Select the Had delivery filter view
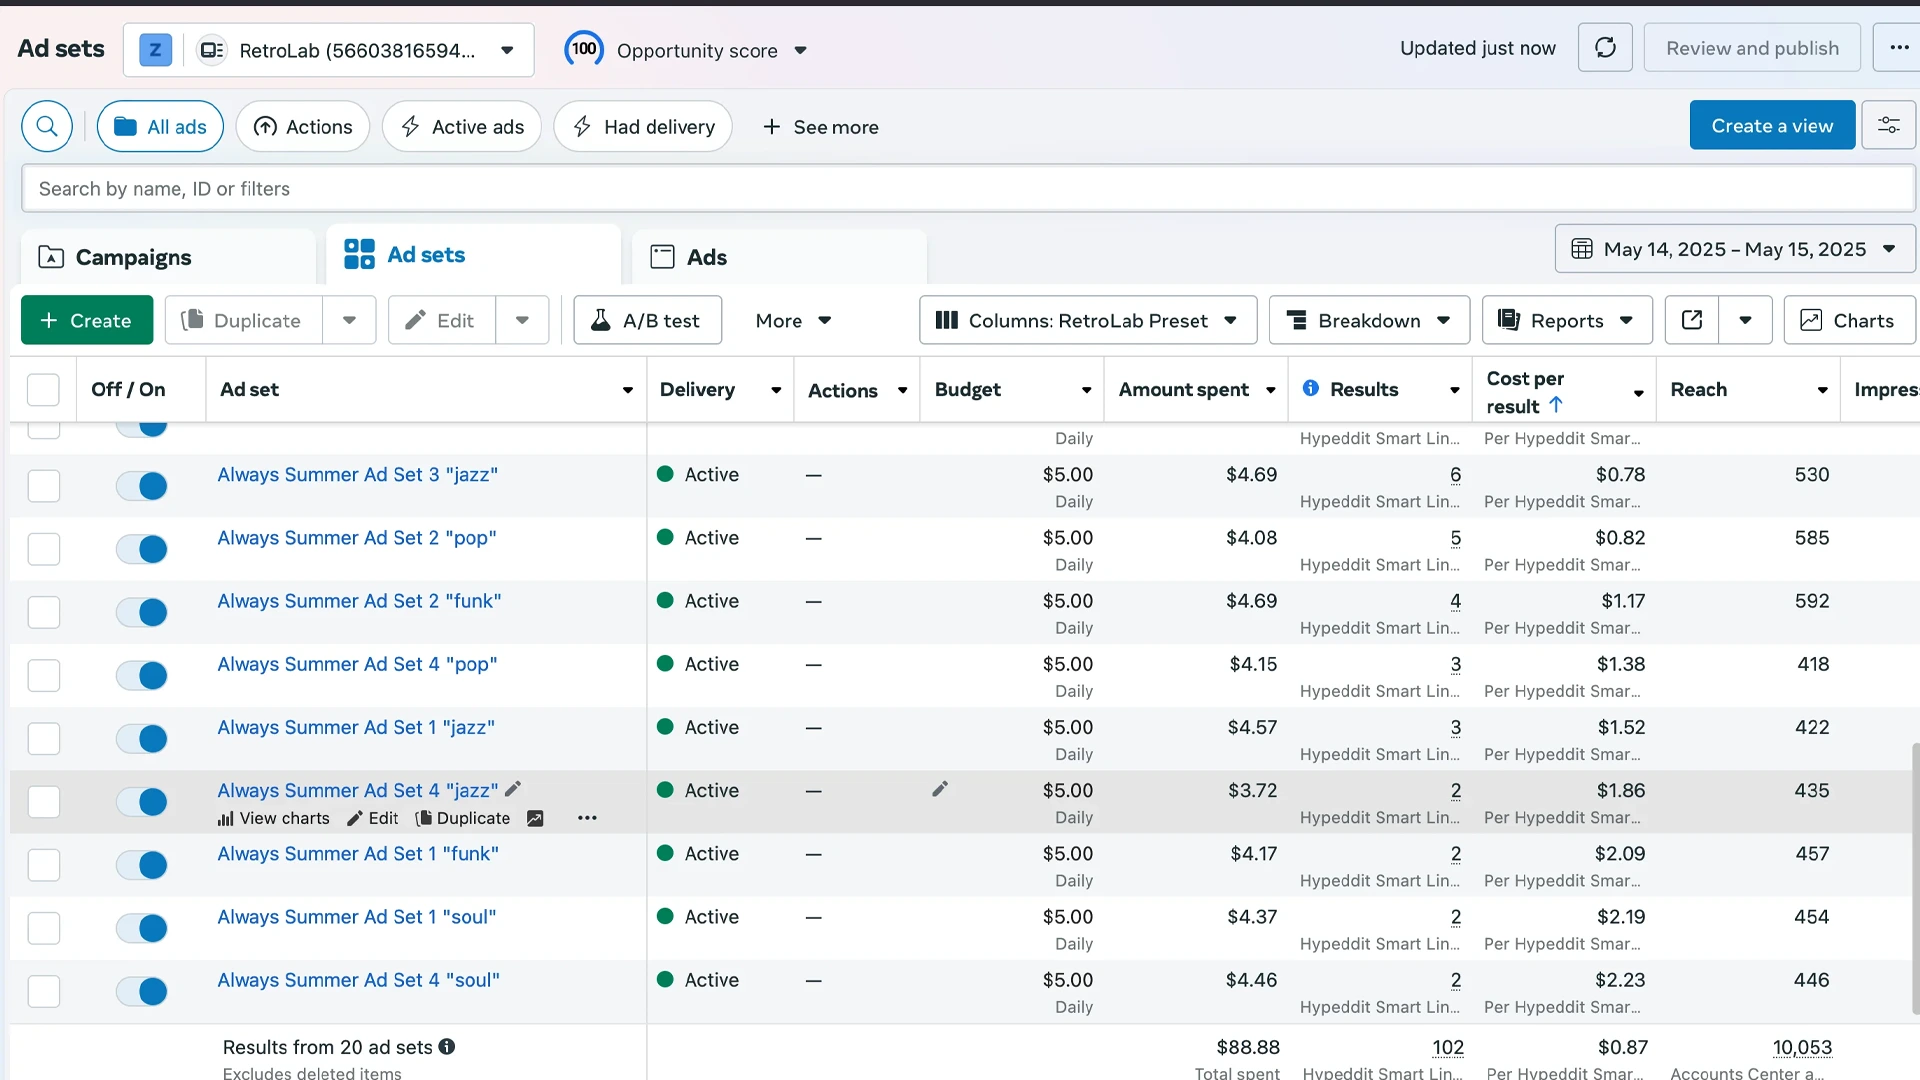 643,126
